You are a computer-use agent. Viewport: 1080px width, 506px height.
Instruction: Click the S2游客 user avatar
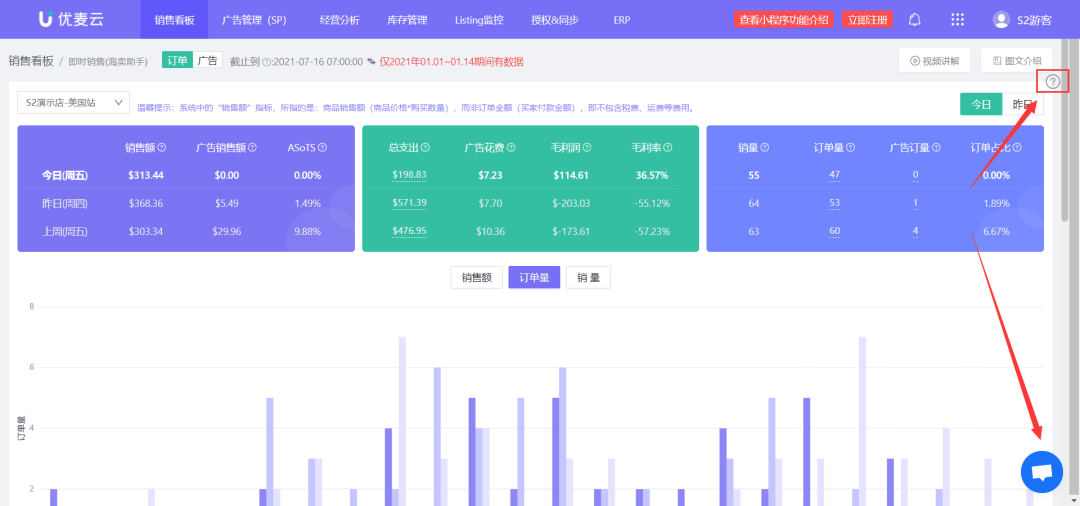(x=1001, y=19)
